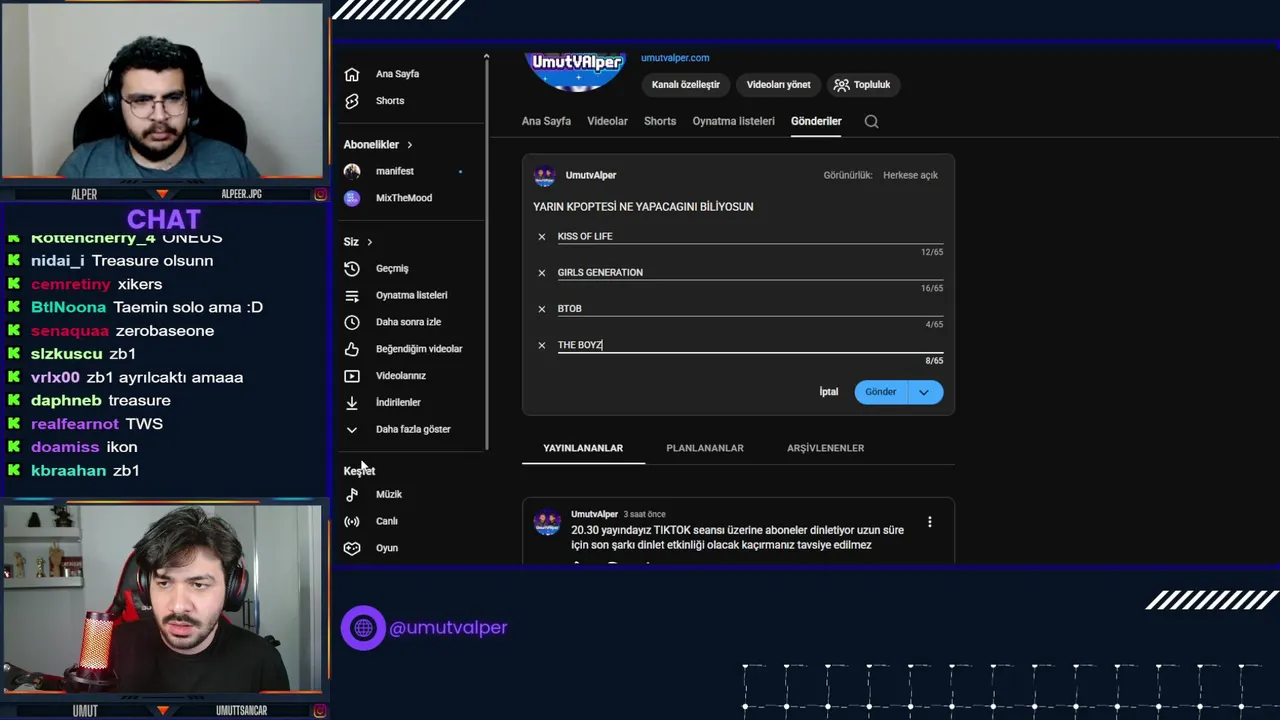Click the UmutvAlper avatar in post editor
1280x720 pixels.
tap(545, 176)
